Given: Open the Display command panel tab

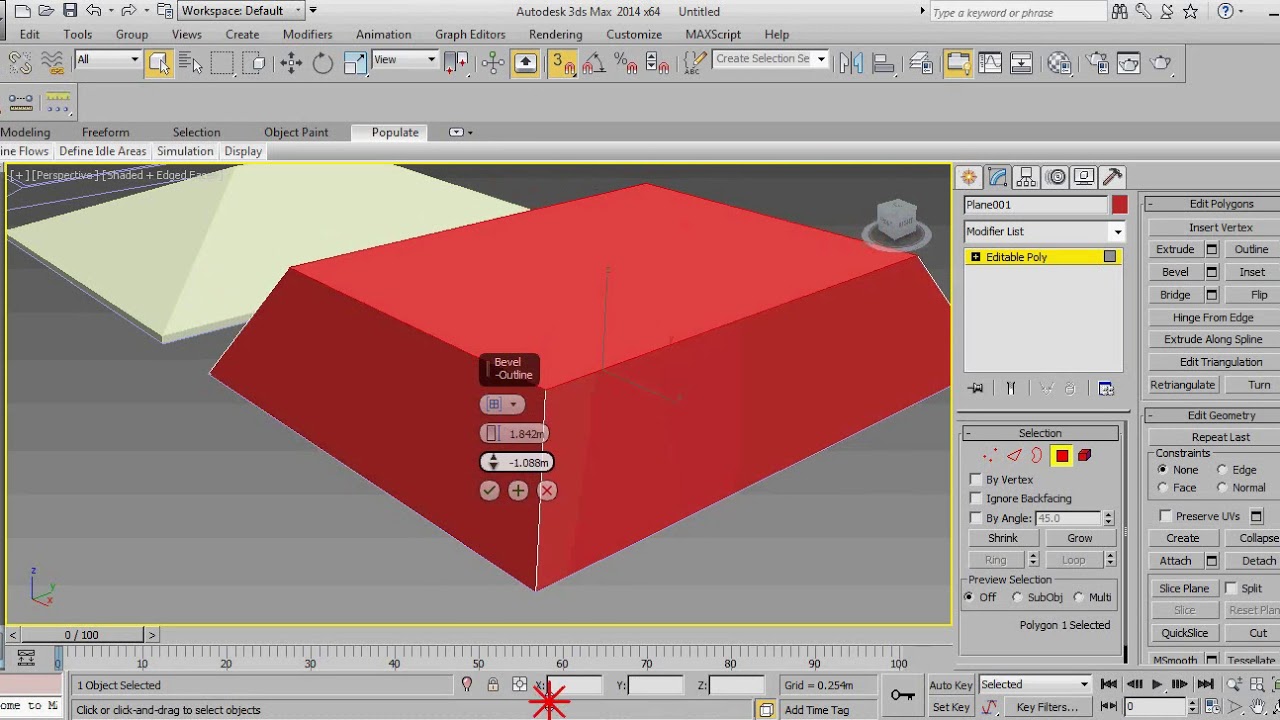Looking at the screenshot, I should click(x=1085, y=177).
